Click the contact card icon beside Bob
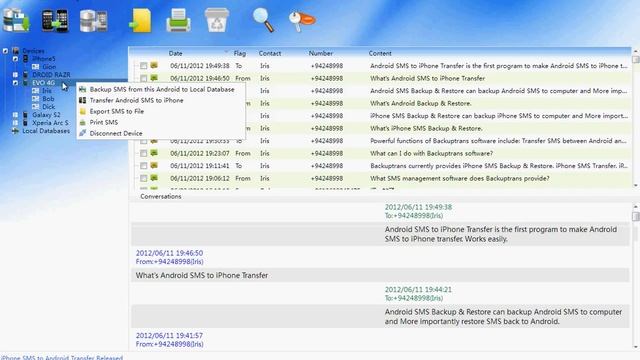Image resolution: width=640 pixels, height=360 pixels. [x=36, y=99]
